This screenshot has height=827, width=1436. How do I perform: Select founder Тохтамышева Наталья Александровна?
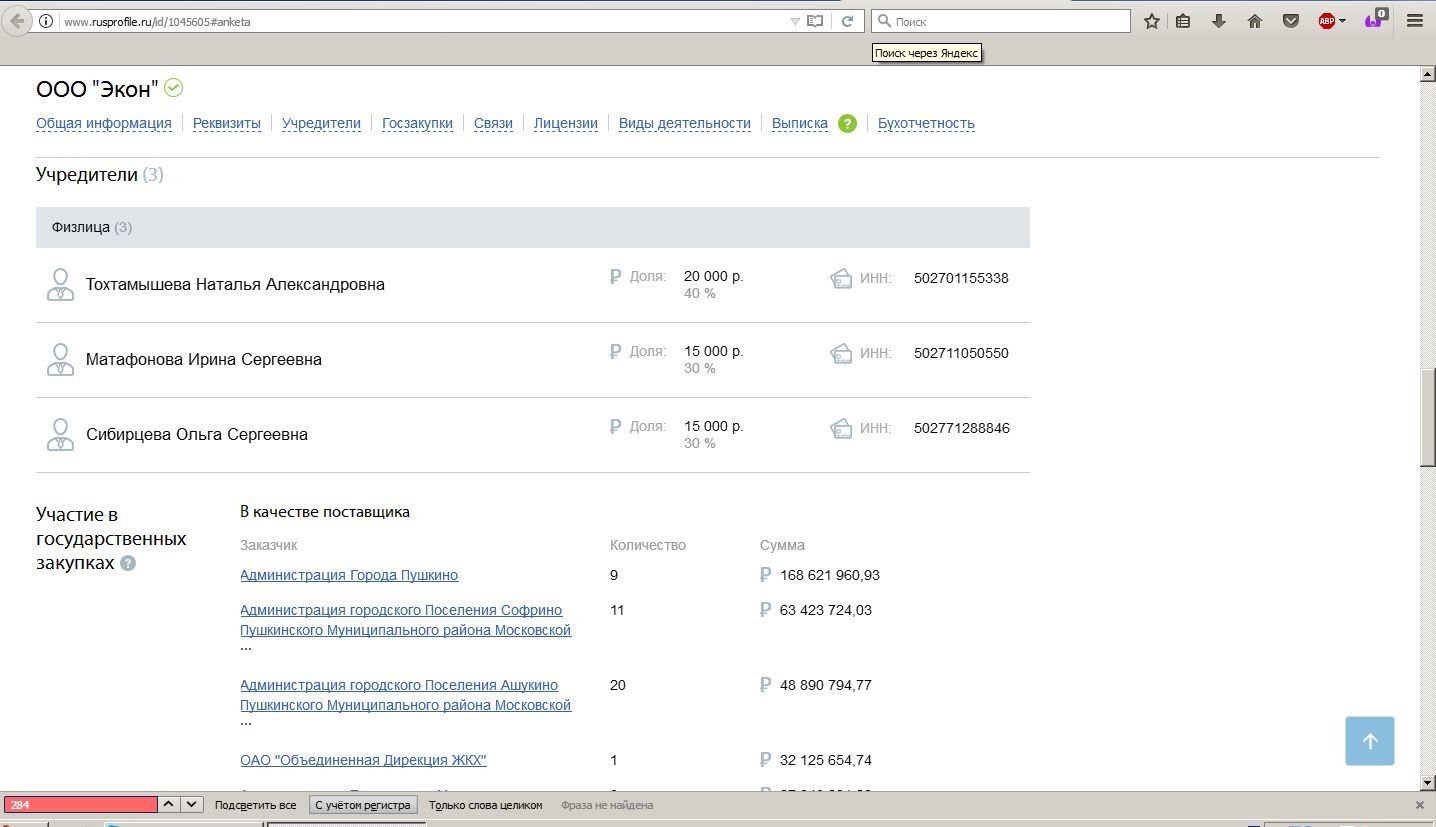tap(235, 284)
